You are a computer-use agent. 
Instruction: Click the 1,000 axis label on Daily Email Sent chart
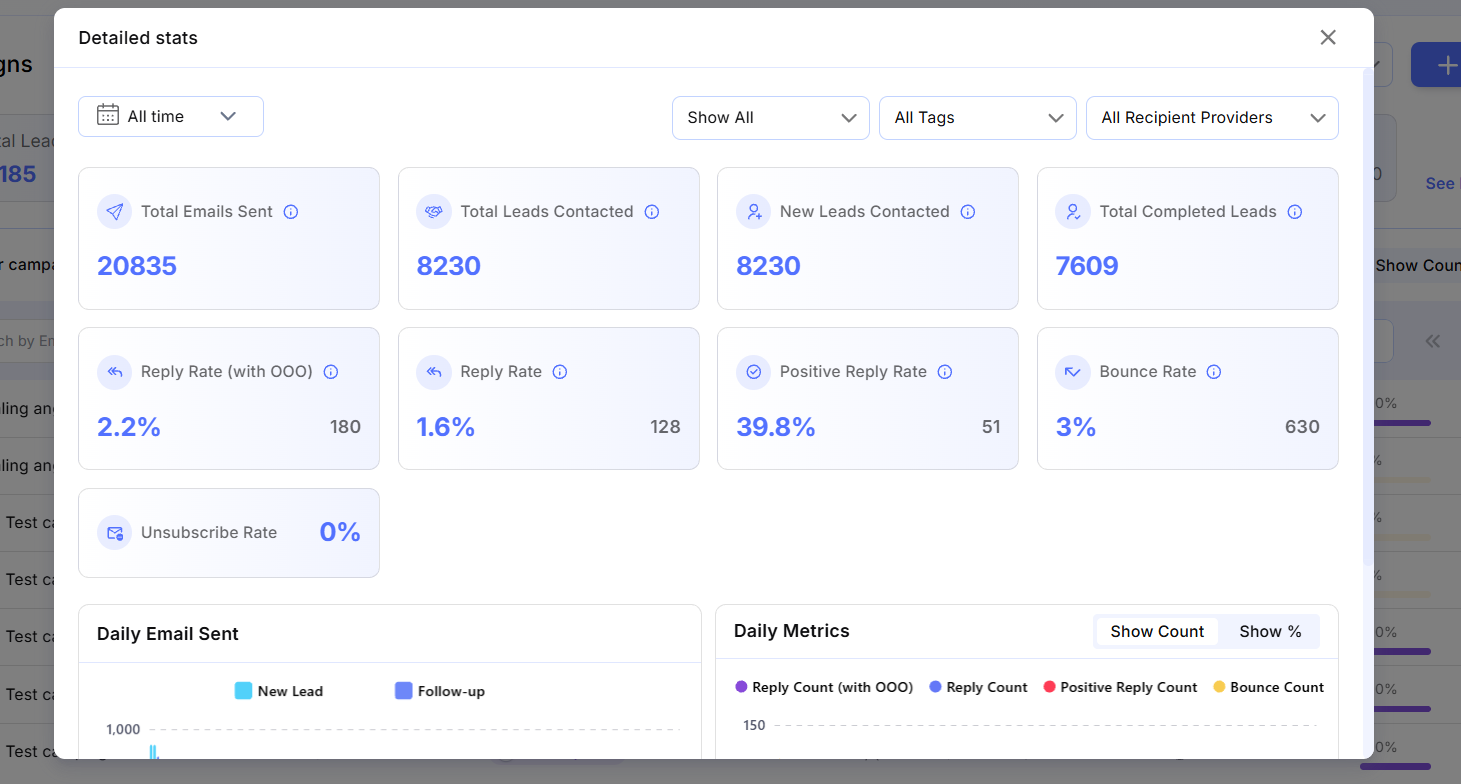tap(123, 729)
